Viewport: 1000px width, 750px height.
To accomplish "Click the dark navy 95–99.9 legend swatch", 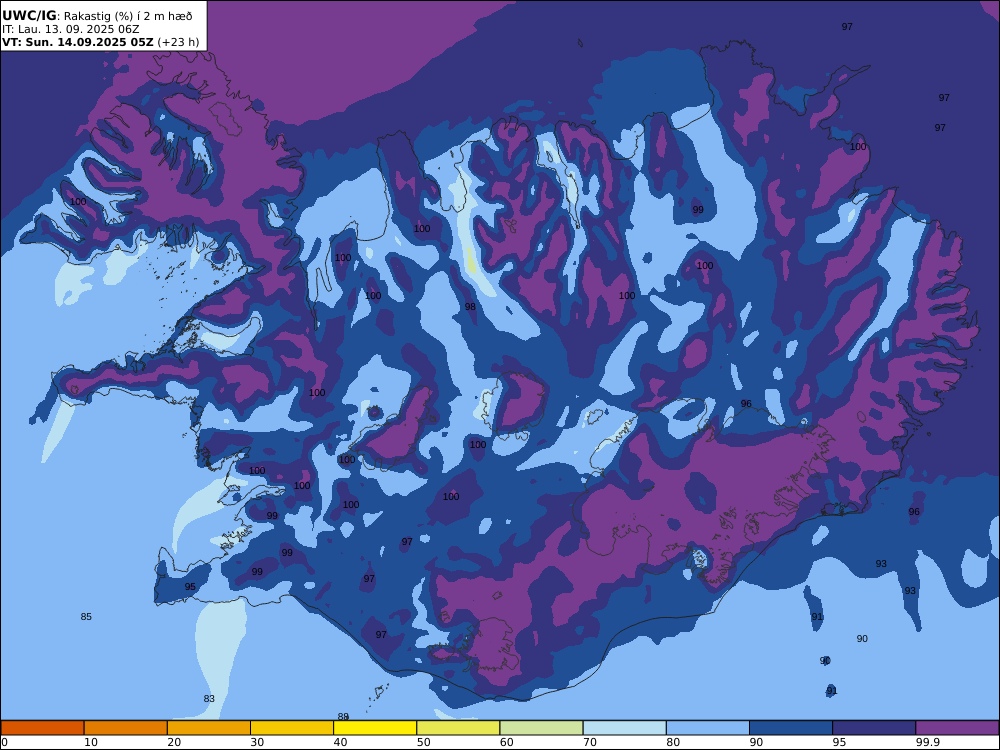I will click(x=874, y=728).
